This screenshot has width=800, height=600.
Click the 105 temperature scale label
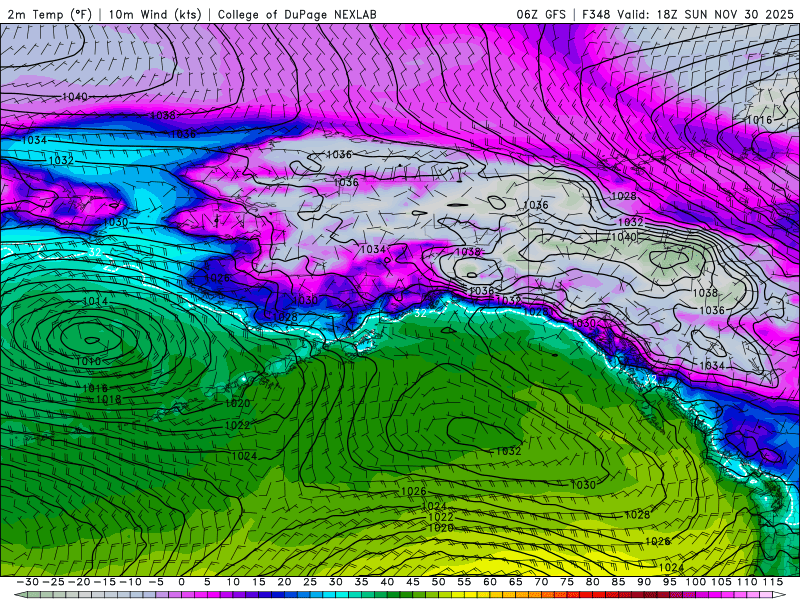click(x=721, y=582)
